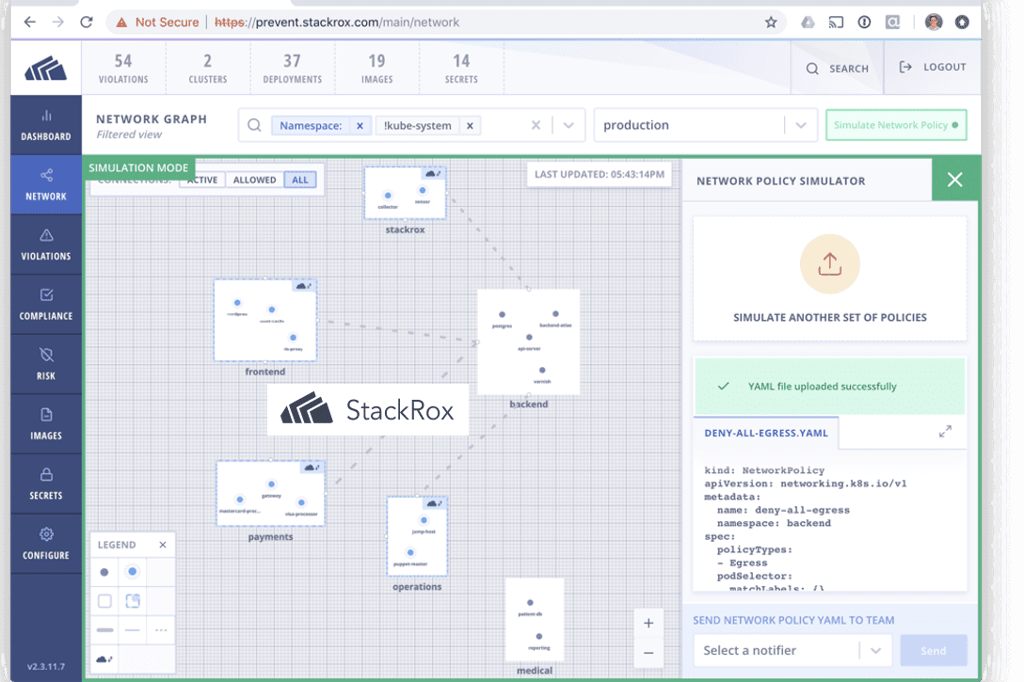Select the backend namespace box
Viewport: 1024px width, 682px height.
pos(528,342)
